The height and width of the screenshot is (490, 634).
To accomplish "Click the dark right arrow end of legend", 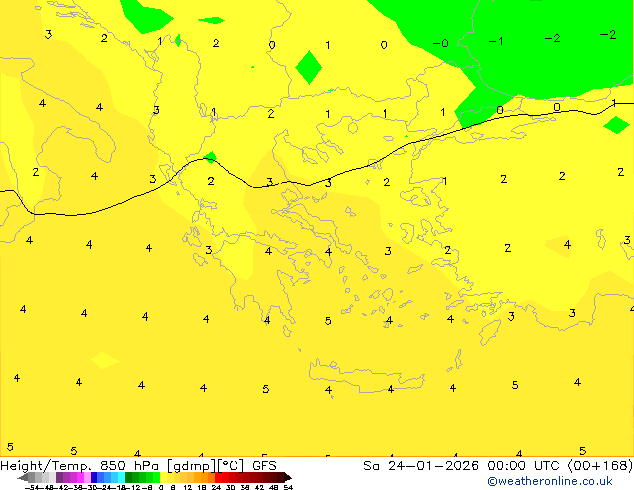I will (288, 477).
